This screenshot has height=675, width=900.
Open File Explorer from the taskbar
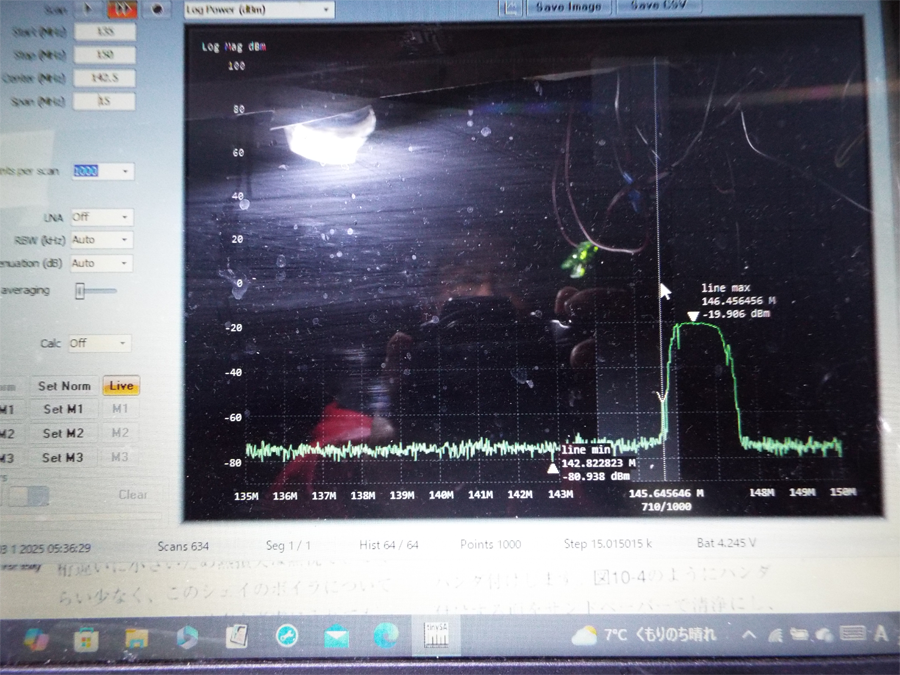click(x=136, y=636)
